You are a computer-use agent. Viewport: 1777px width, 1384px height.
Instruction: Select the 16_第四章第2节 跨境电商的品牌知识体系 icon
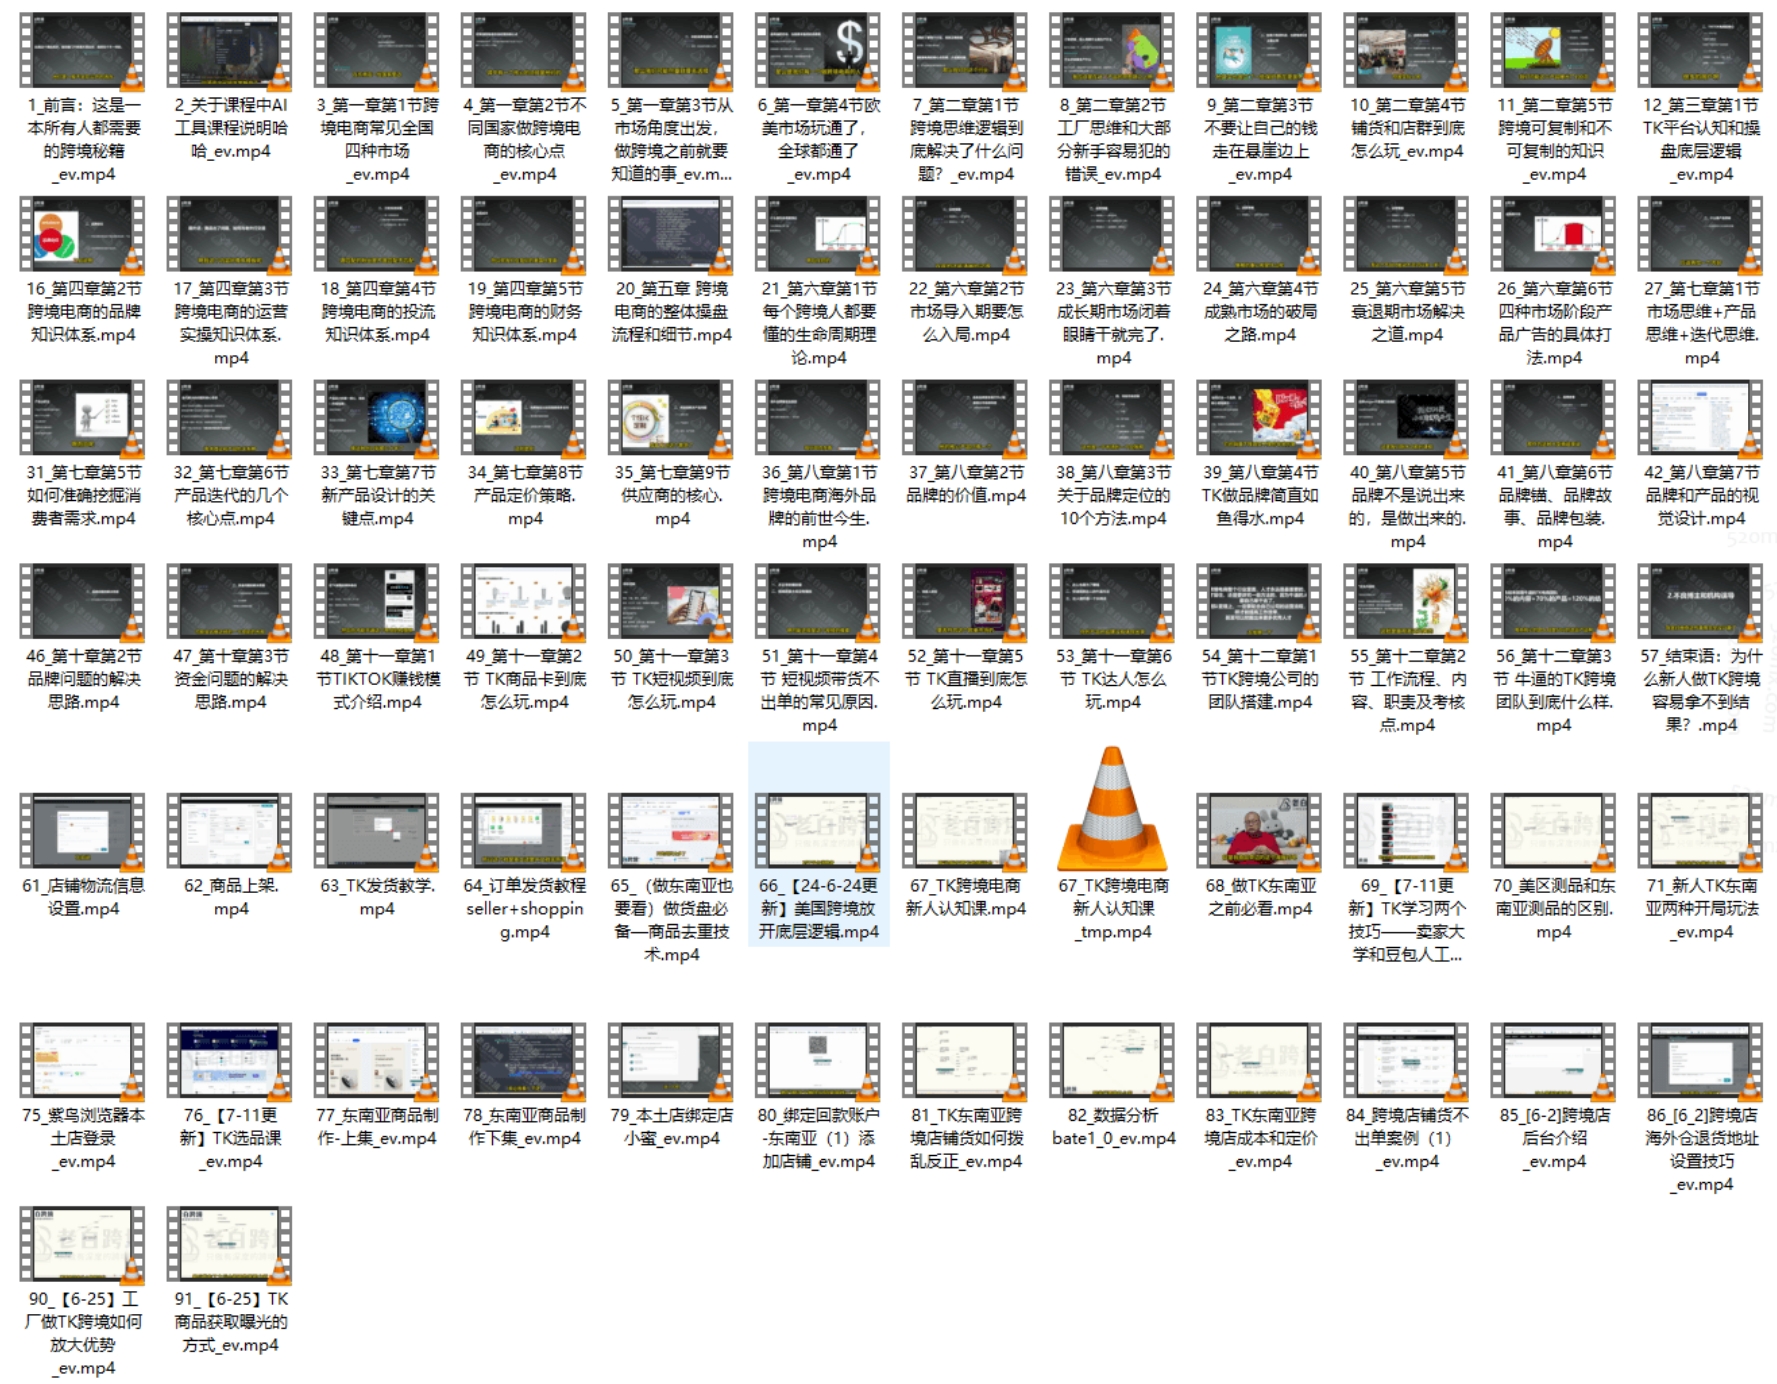[x=83, y=235]
